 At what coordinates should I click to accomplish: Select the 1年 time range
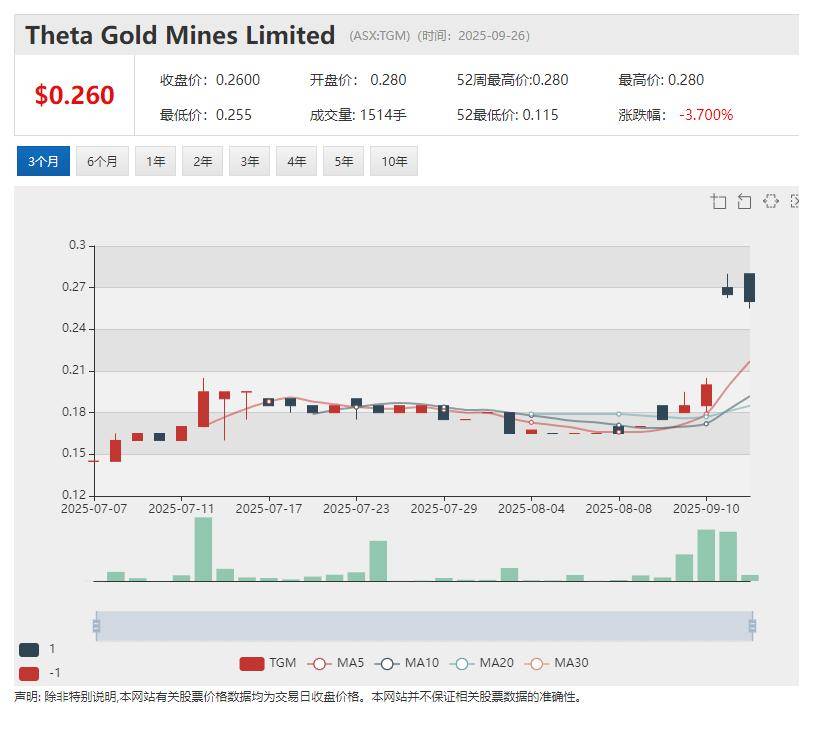point(155,161)
